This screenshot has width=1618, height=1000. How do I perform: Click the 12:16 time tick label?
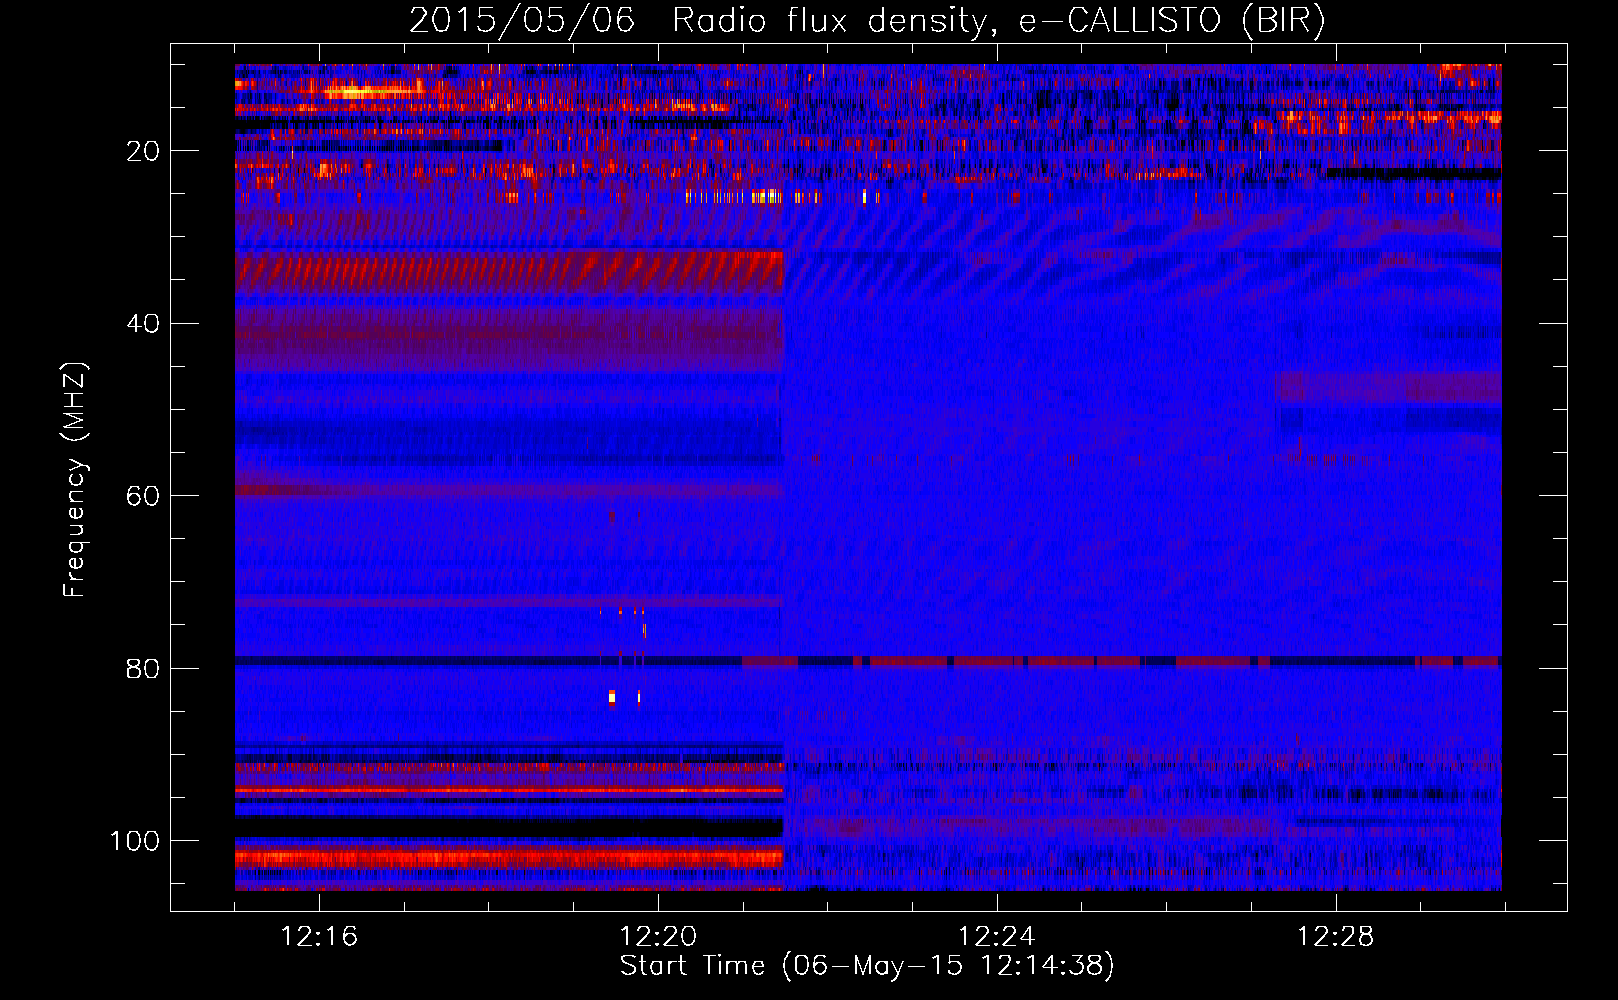coord(319,937)
